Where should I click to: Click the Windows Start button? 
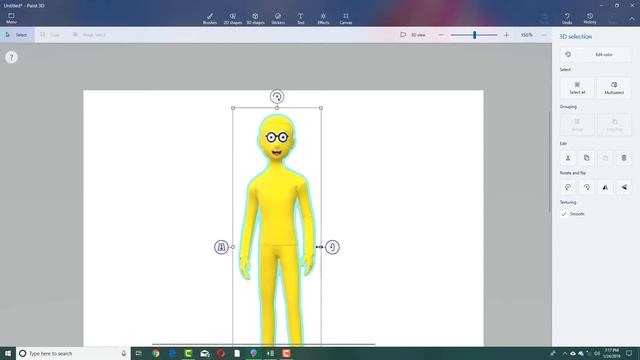(8, 353)
